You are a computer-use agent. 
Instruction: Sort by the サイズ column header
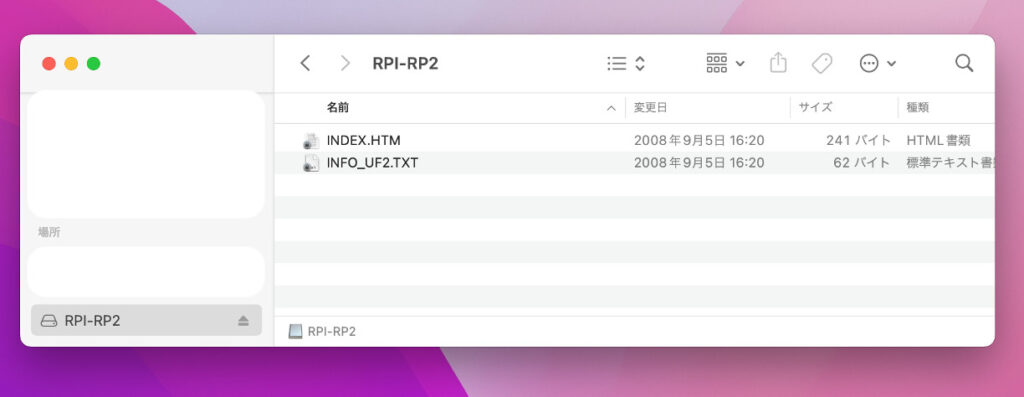816,108
